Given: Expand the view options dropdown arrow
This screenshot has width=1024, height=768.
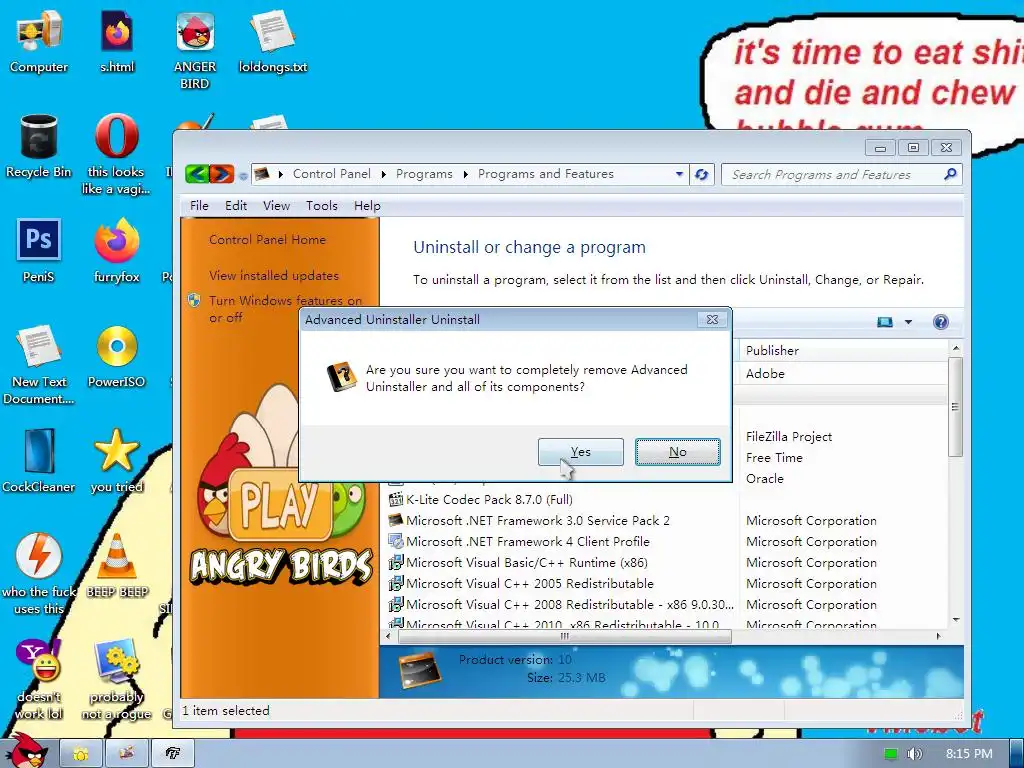Looking at the screenshot, I should tap(908, 322).
